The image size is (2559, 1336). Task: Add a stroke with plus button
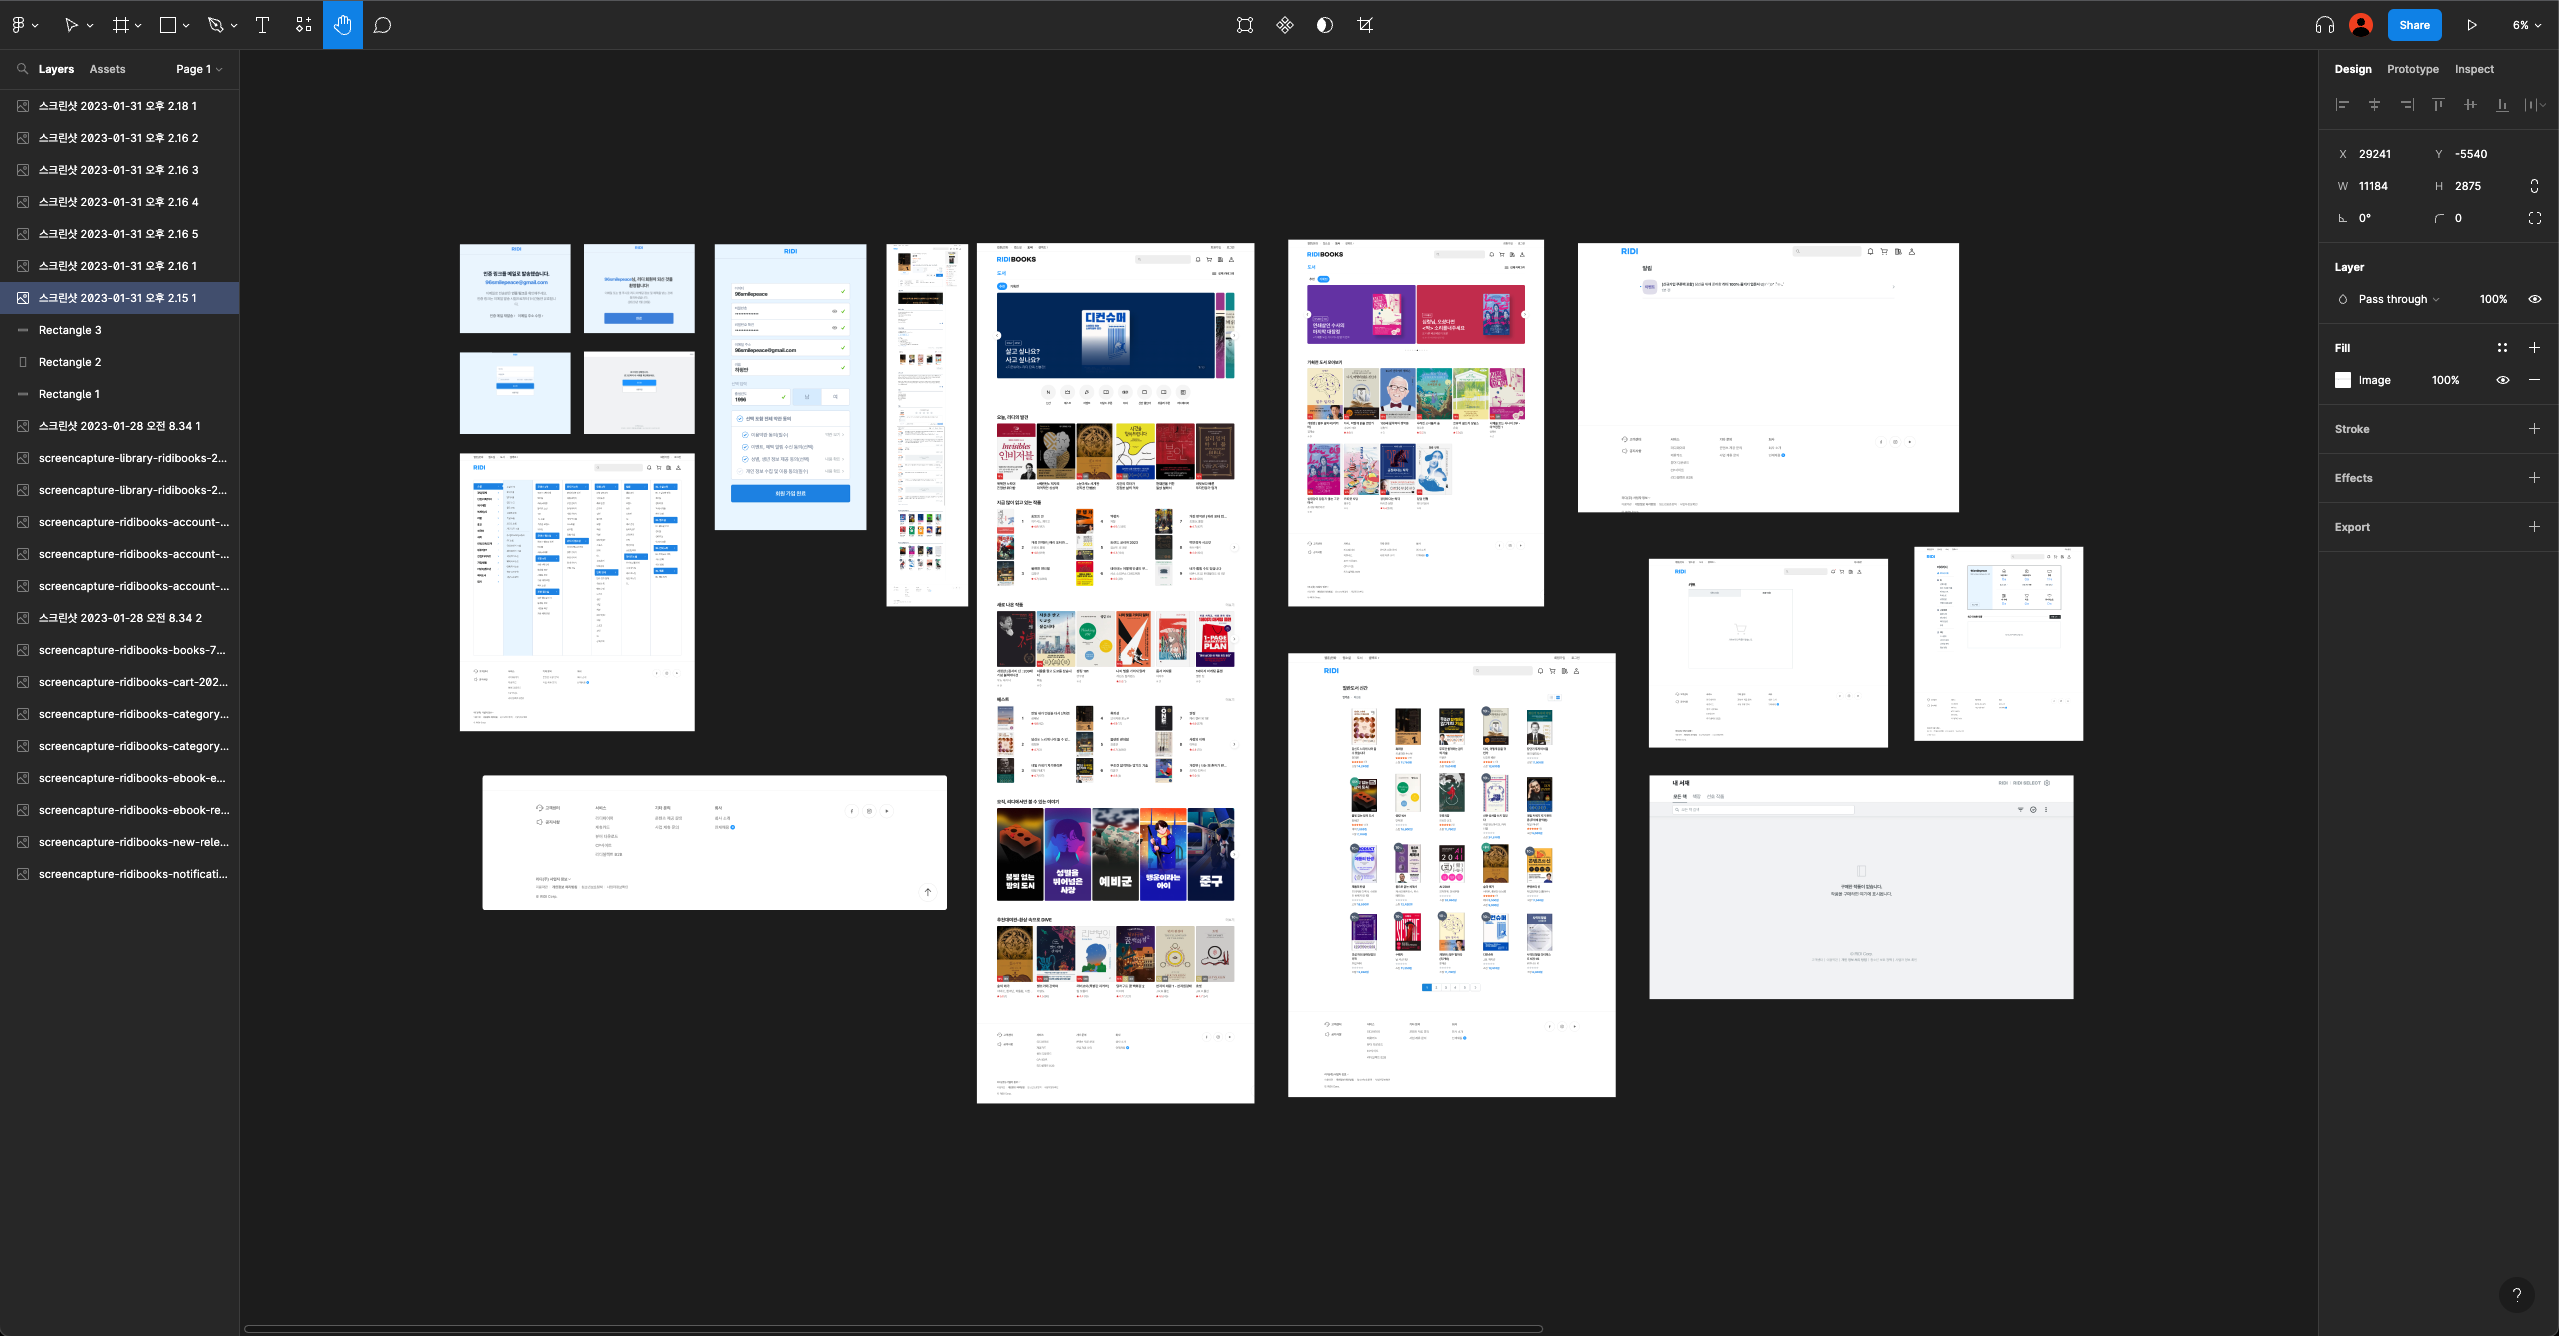(x=2534, y=429)
